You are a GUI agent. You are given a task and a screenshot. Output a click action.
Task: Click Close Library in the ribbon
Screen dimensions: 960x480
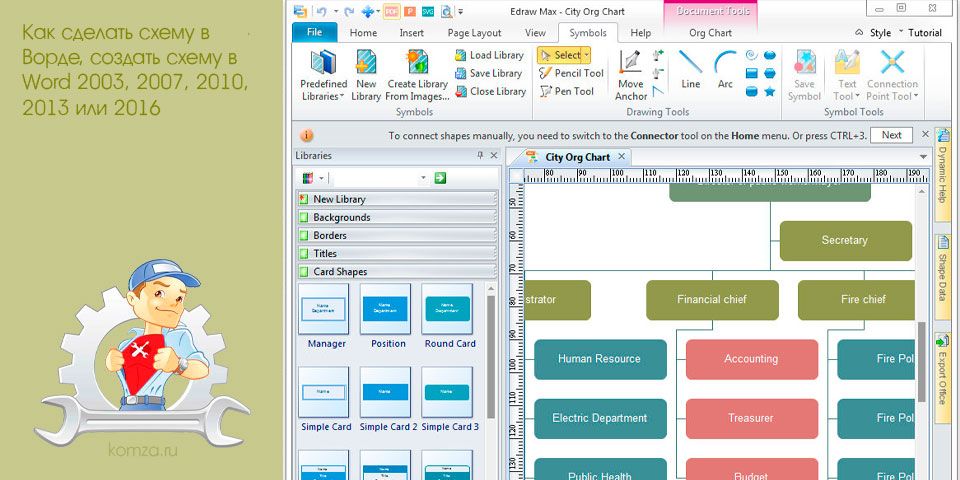pos(489,91)
